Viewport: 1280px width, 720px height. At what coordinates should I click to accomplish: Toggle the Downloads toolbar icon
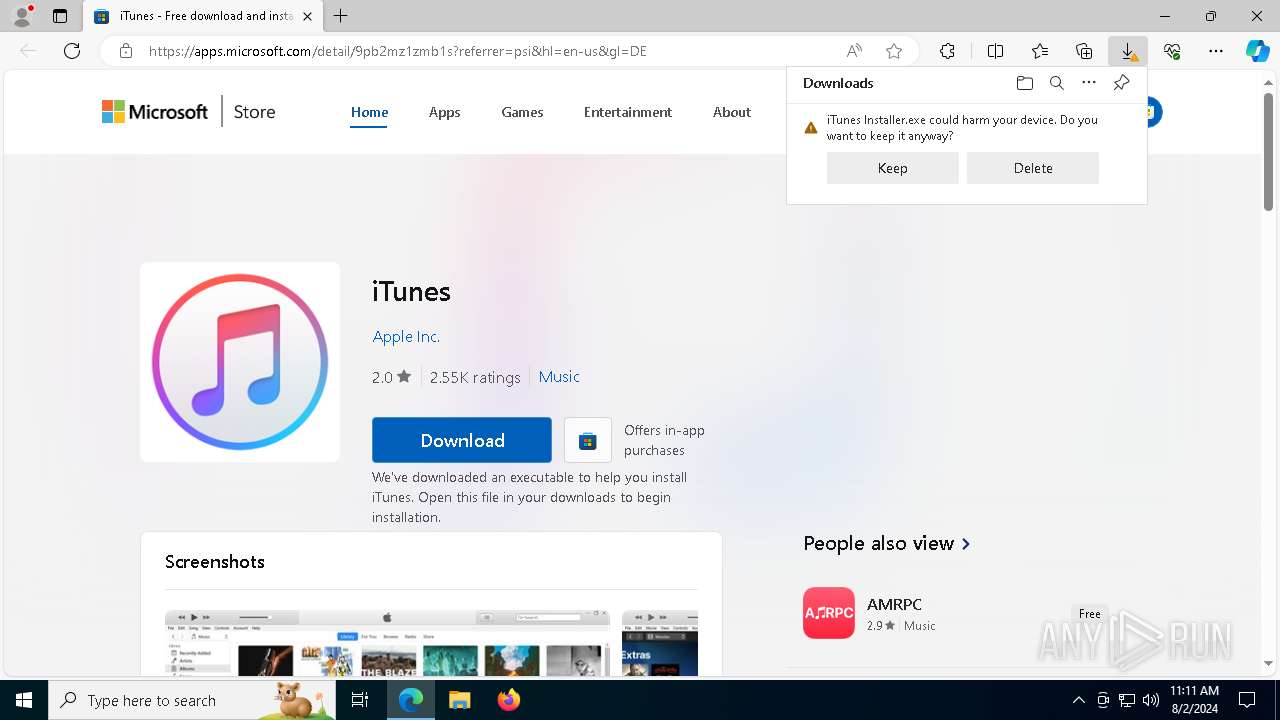click(1128, 51)
